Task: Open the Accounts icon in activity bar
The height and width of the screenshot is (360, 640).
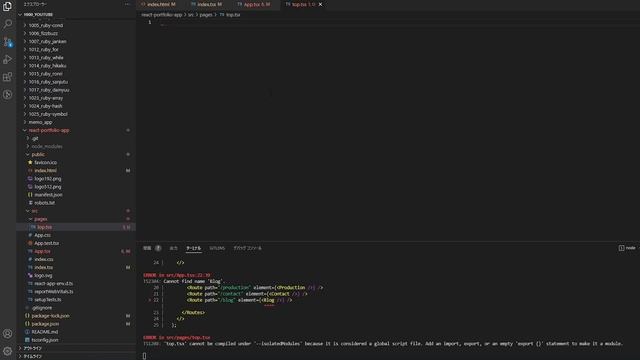Action: pos(7,333)
